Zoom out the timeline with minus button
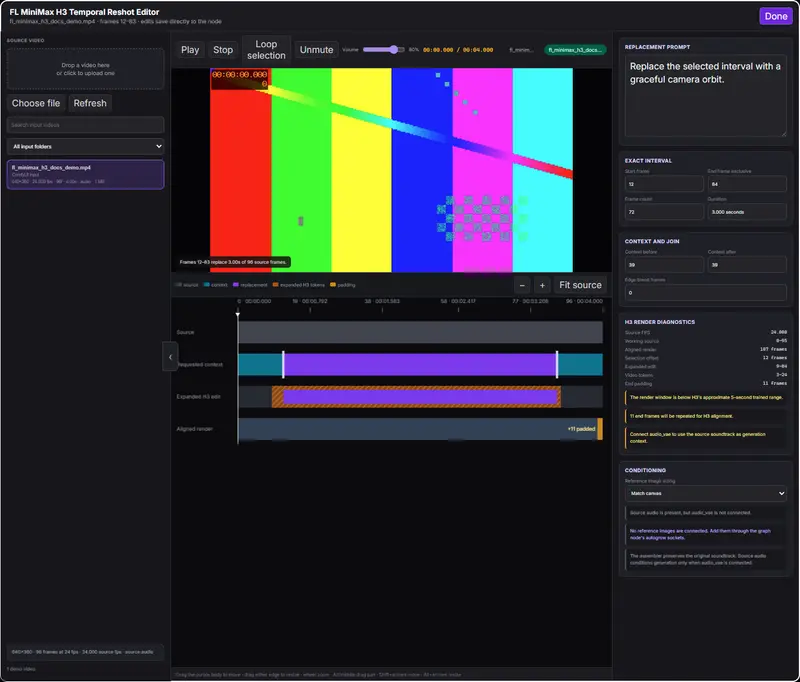This screenshot has height=682, width=800. pos(522,285)
